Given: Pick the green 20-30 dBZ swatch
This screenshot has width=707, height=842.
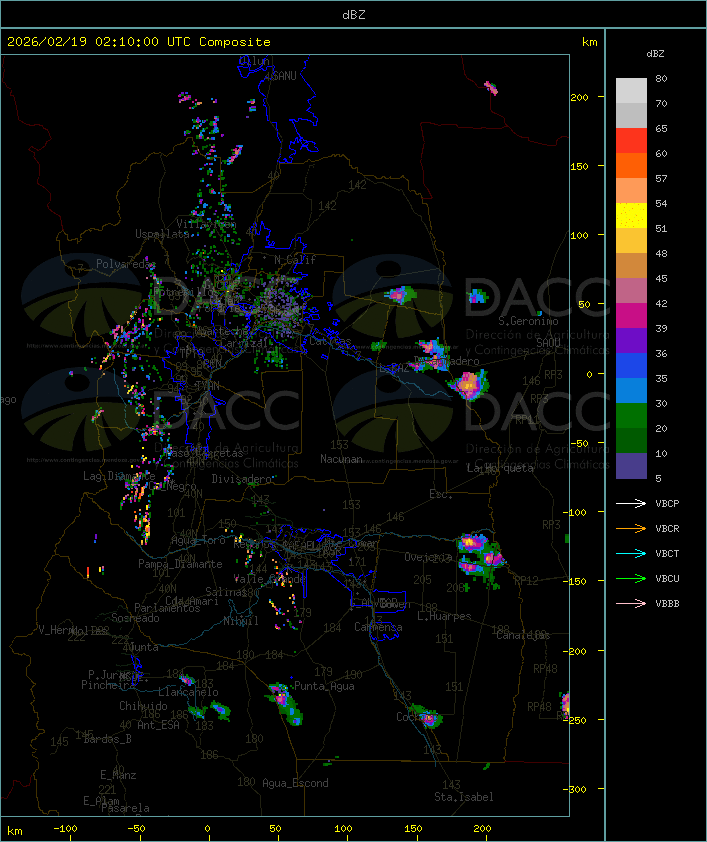Looking at the screenshot, I should pos(631,415).
